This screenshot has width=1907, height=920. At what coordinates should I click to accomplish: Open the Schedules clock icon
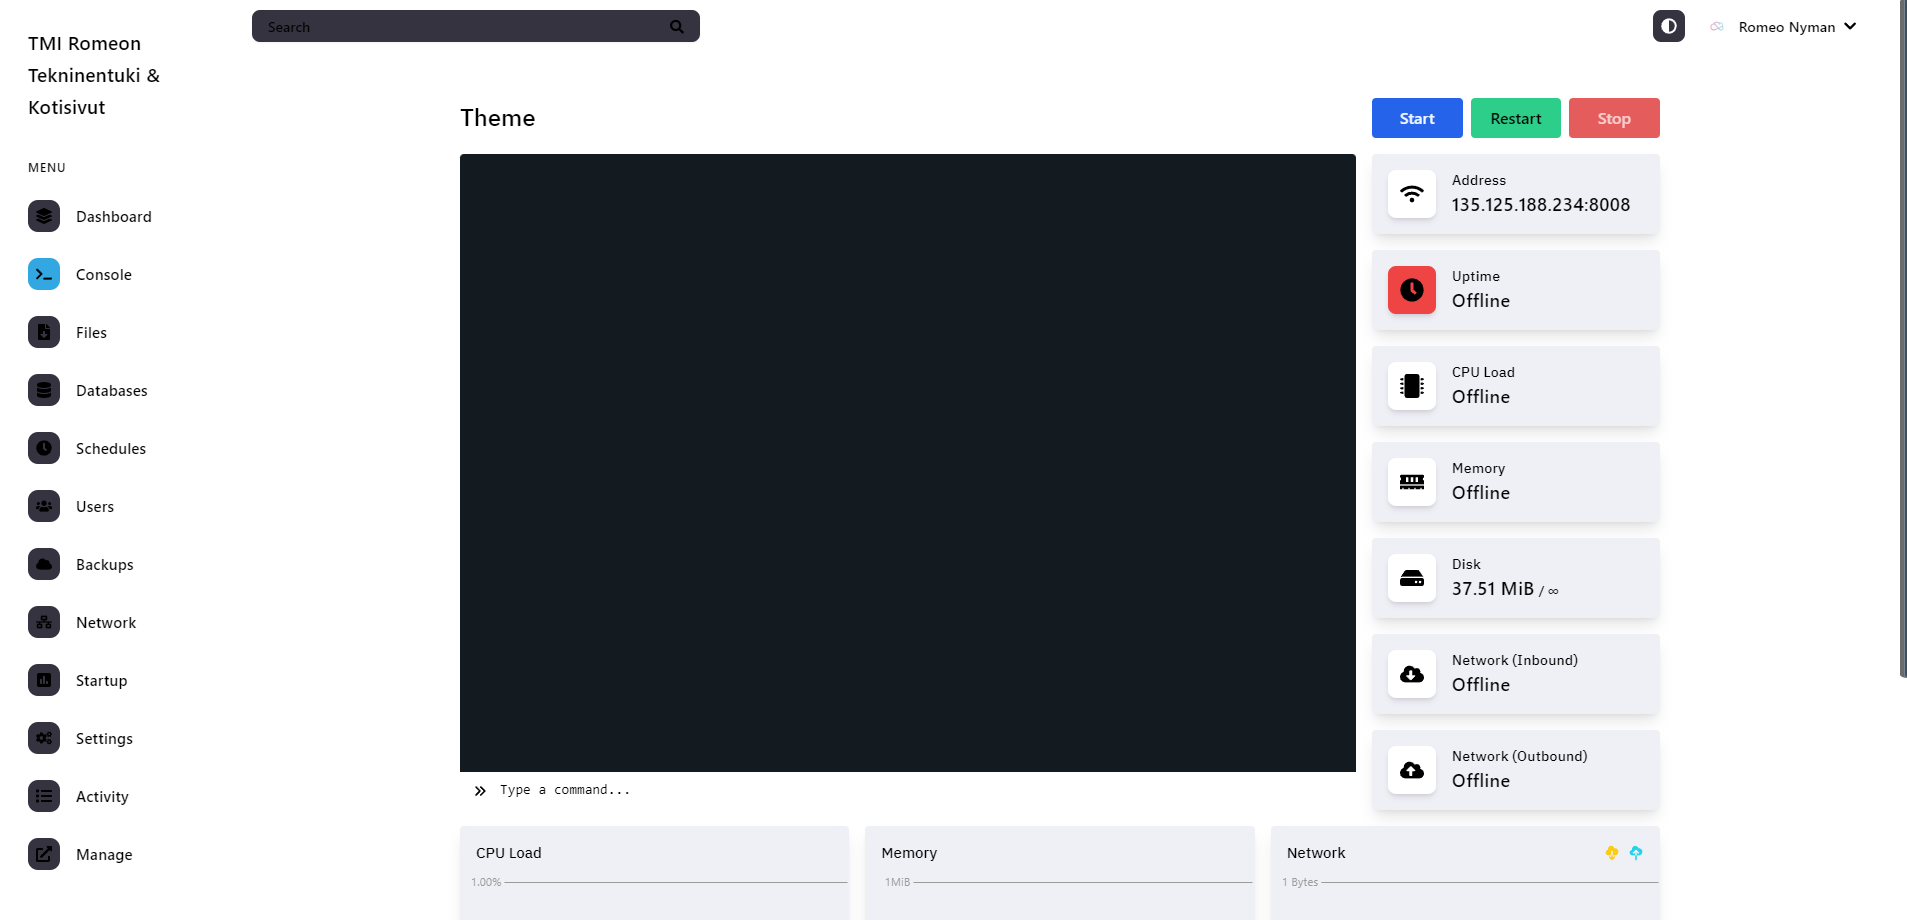click(x=44, y=448)
